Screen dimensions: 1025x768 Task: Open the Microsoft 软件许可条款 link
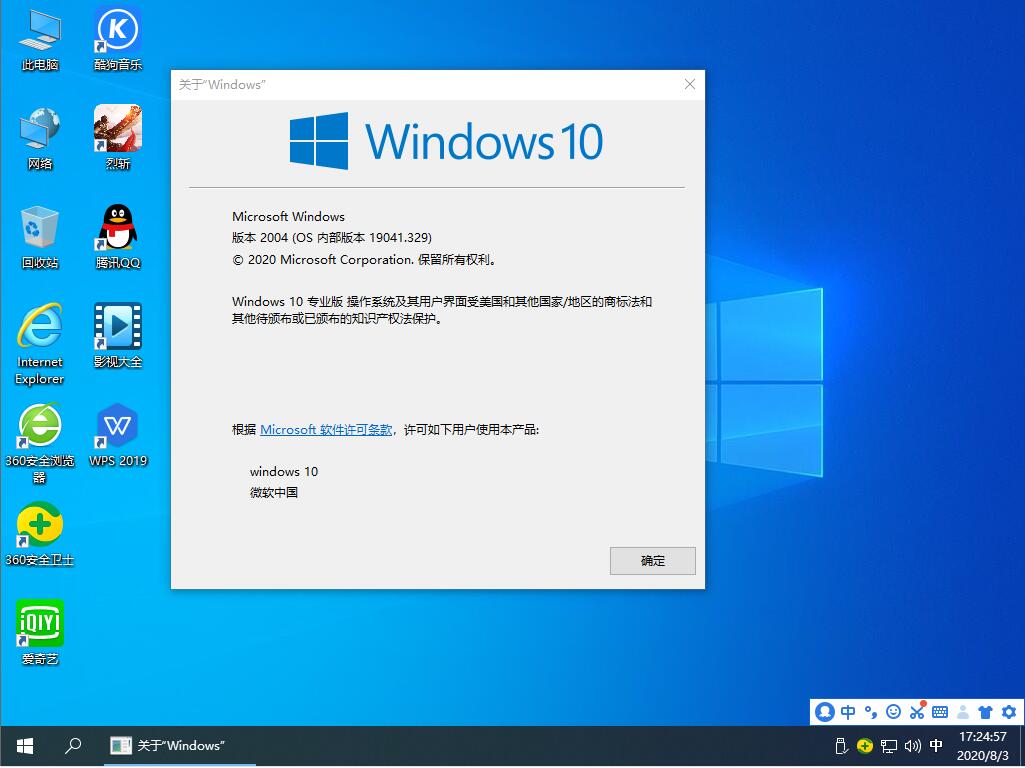pos(325,429)
